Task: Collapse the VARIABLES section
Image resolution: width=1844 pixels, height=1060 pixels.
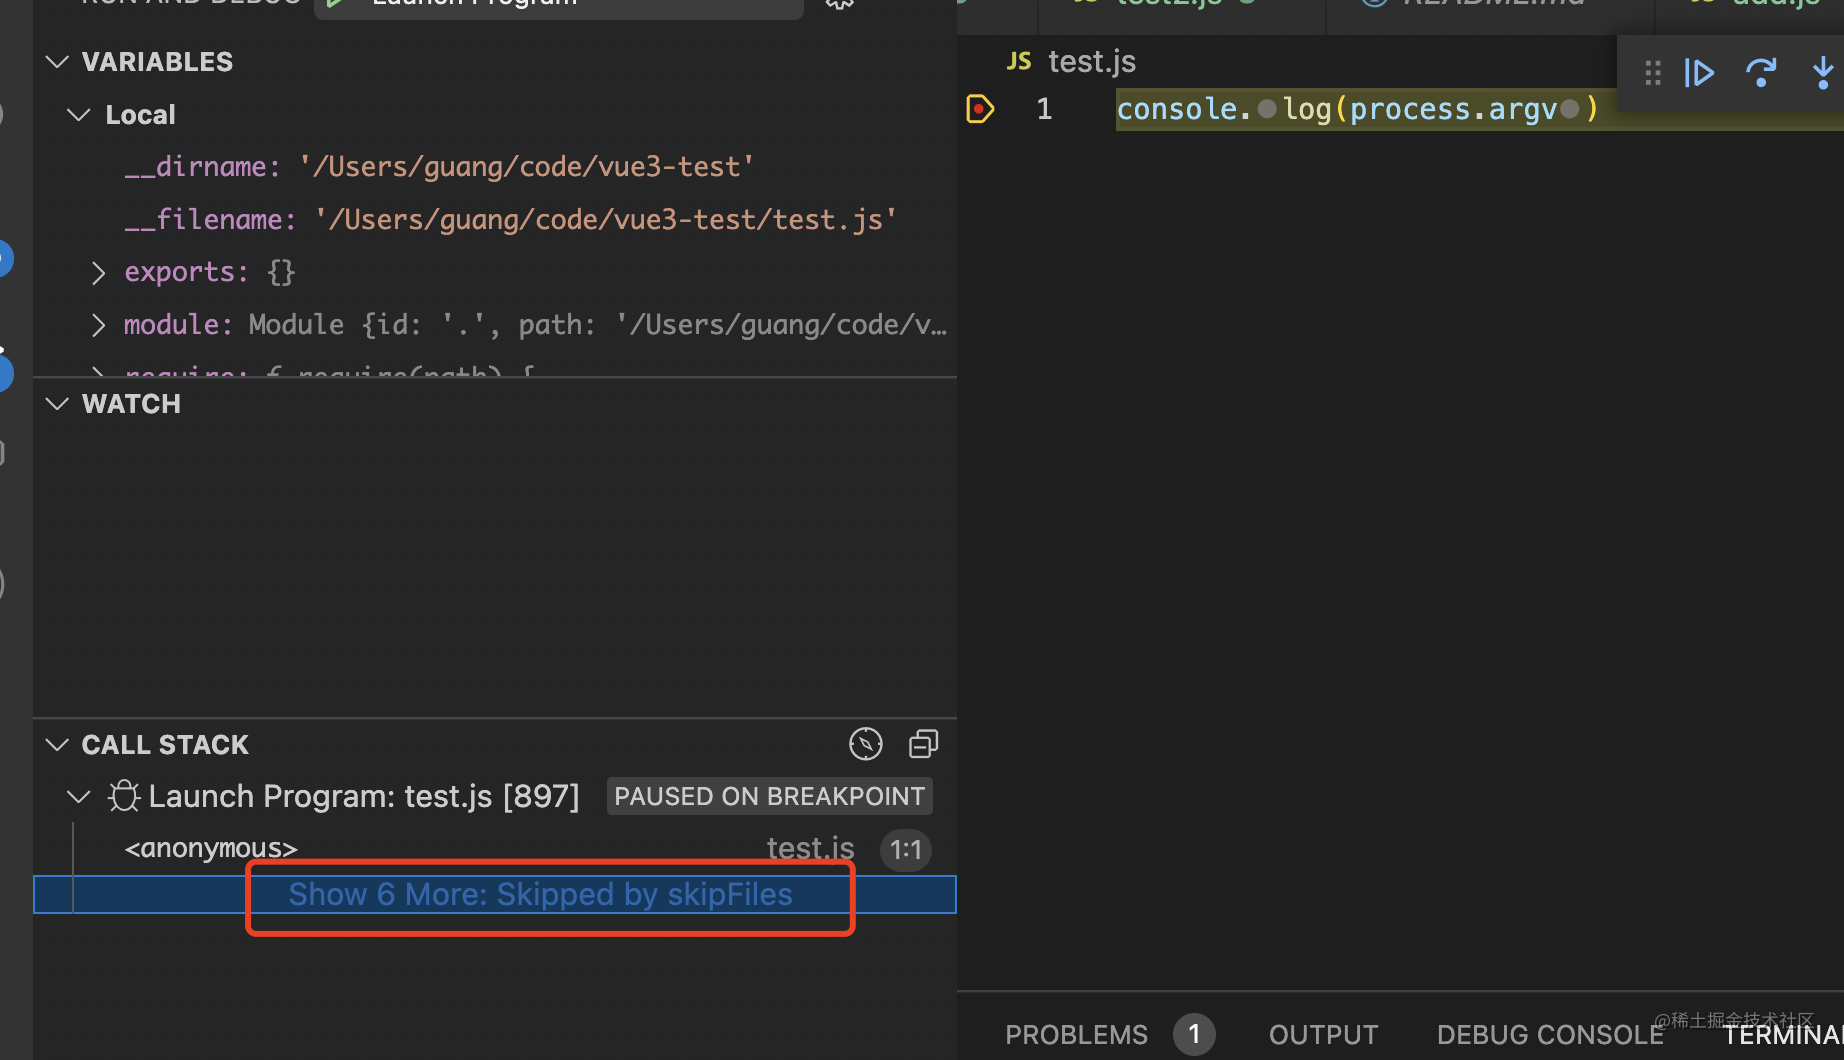Action: [x=58, y=62]
